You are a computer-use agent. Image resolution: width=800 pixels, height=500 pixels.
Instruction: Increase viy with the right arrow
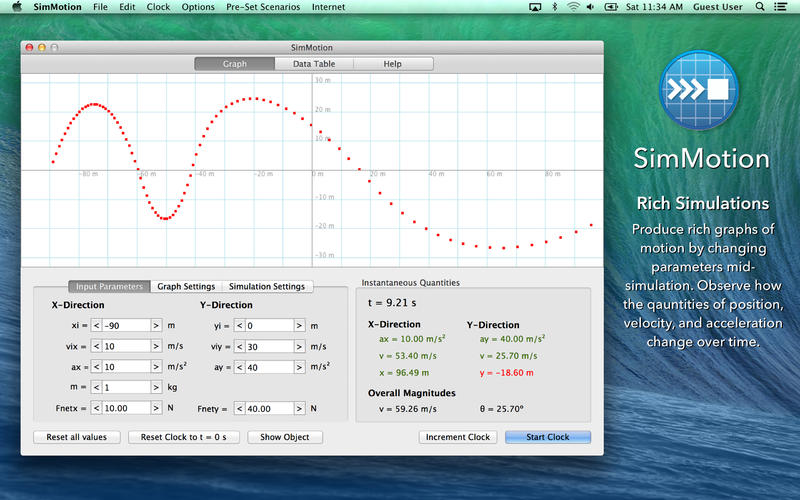pos(299,346)
